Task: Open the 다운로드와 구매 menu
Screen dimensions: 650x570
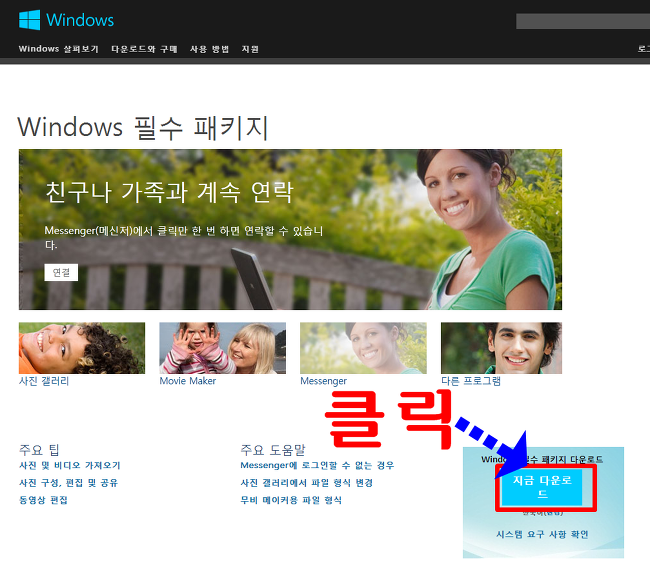Action: point(144,49)
